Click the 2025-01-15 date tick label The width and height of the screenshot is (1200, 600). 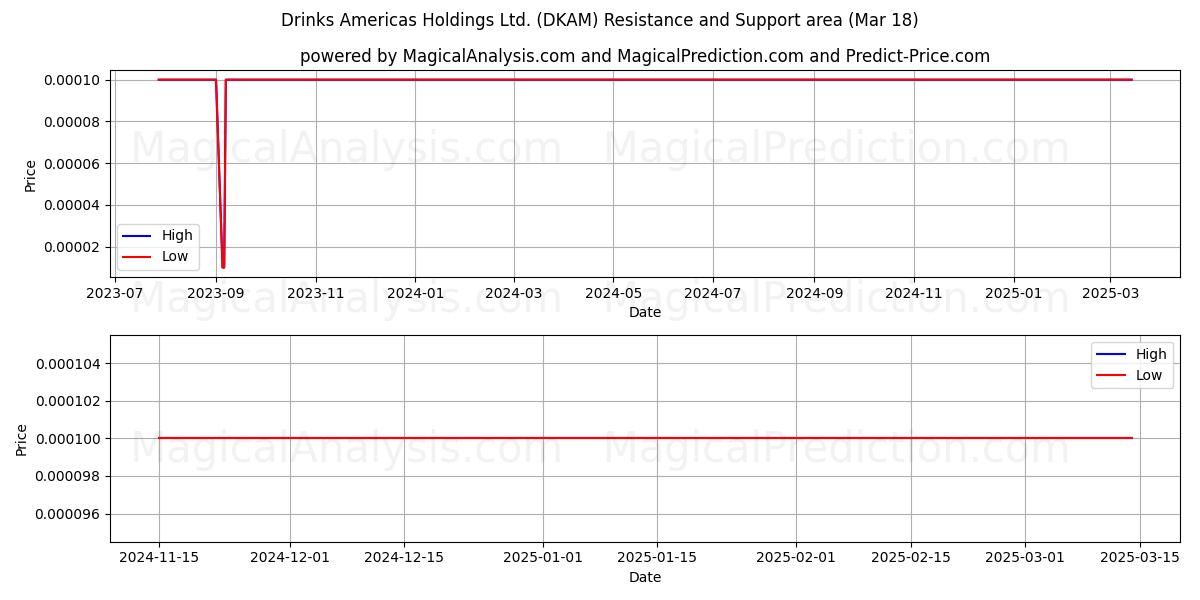click(x=657, y=557)
